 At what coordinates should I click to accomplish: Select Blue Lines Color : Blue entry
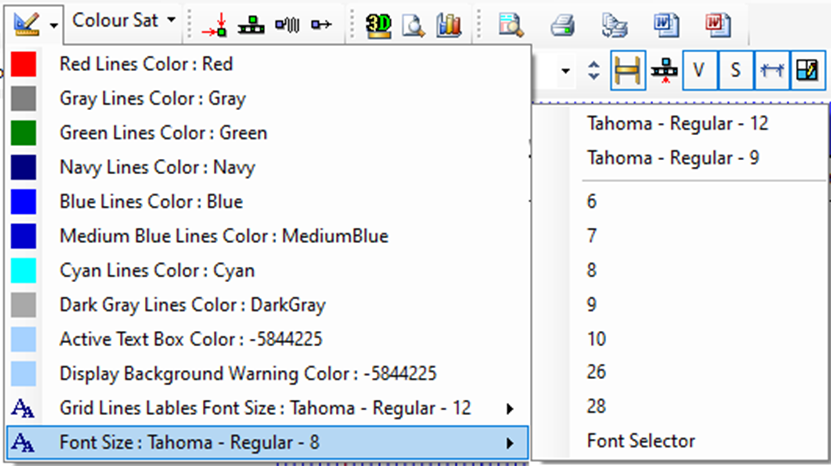(268, 202)
